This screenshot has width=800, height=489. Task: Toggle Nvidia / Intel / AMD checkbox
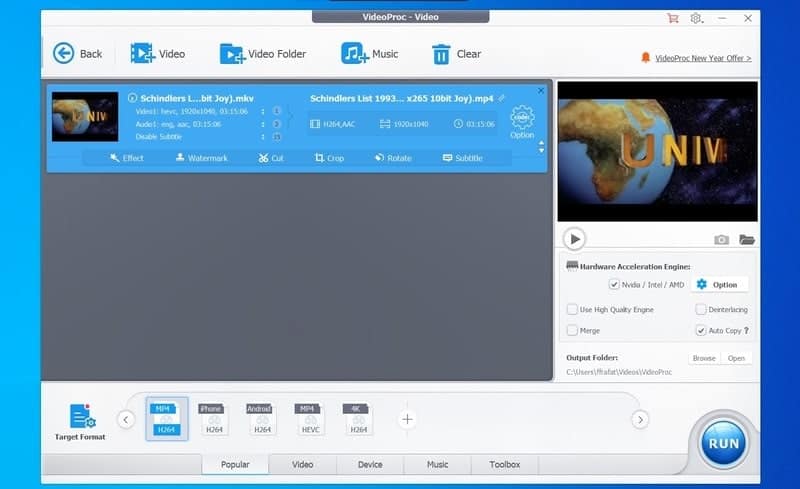614,284
